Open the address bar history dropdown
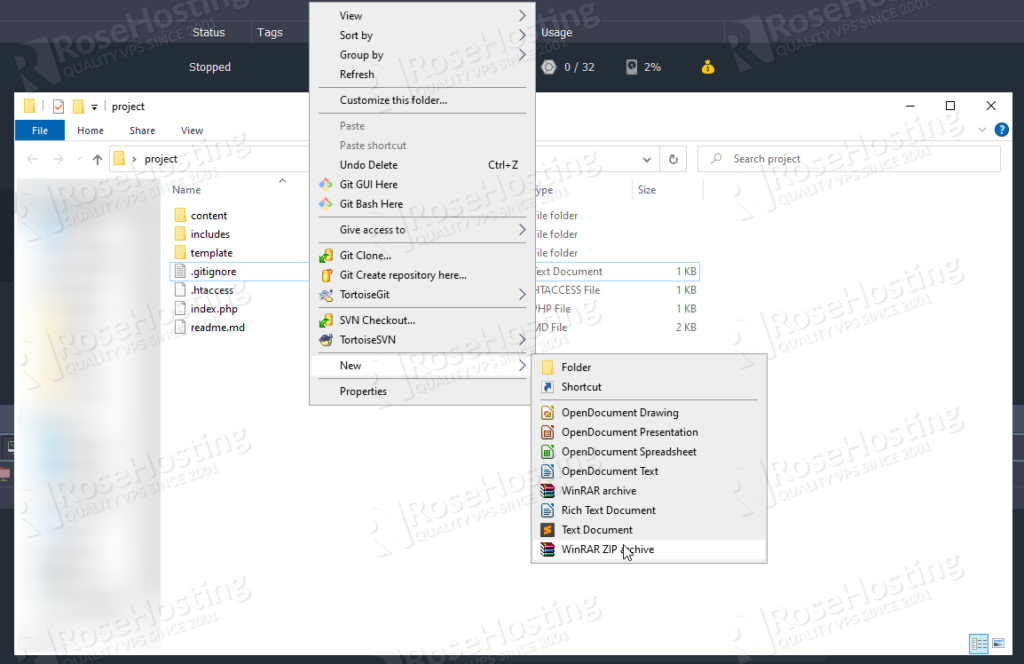 click(647, 159)
